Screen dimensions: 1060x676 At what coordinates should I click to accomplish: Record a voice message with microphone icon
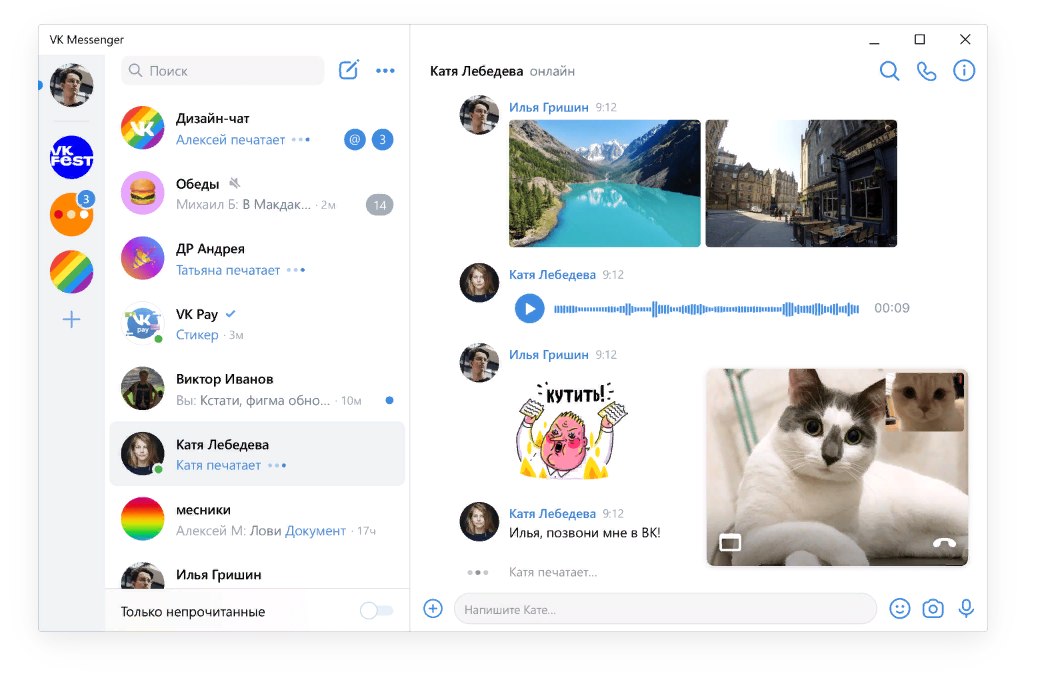pyautogui.click(x=967, y=608)
